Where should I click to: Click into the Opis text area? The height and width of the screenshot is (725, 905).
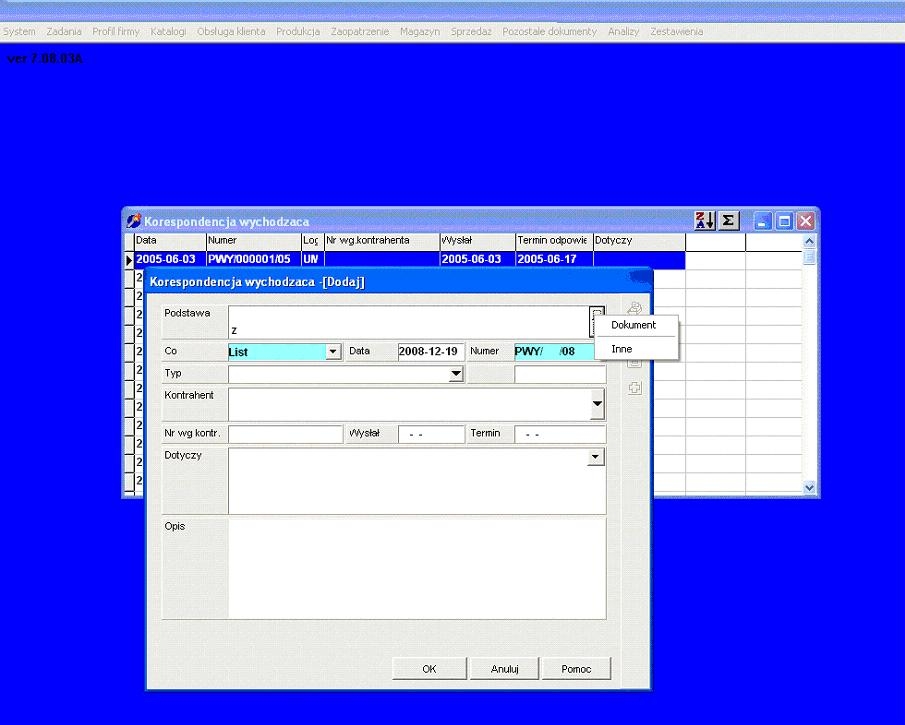click(x=416, y=568)
